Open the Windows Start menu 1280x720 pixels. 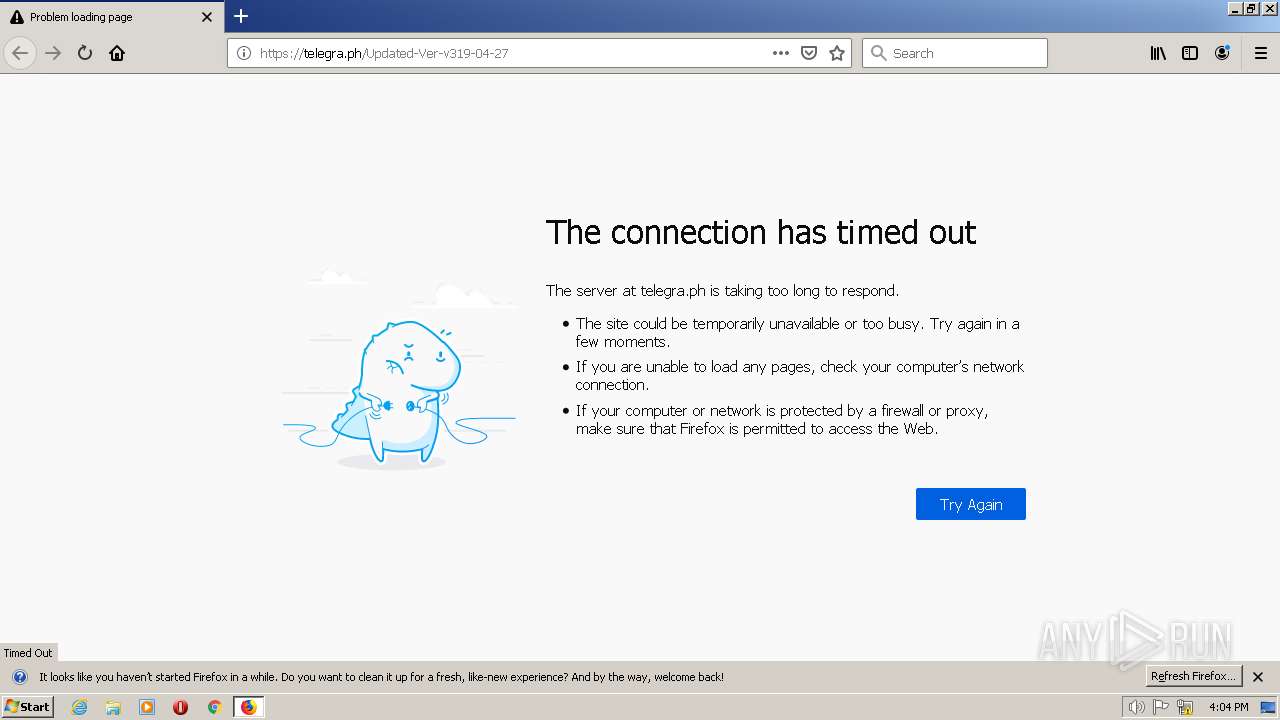click(x=28, y=707)
